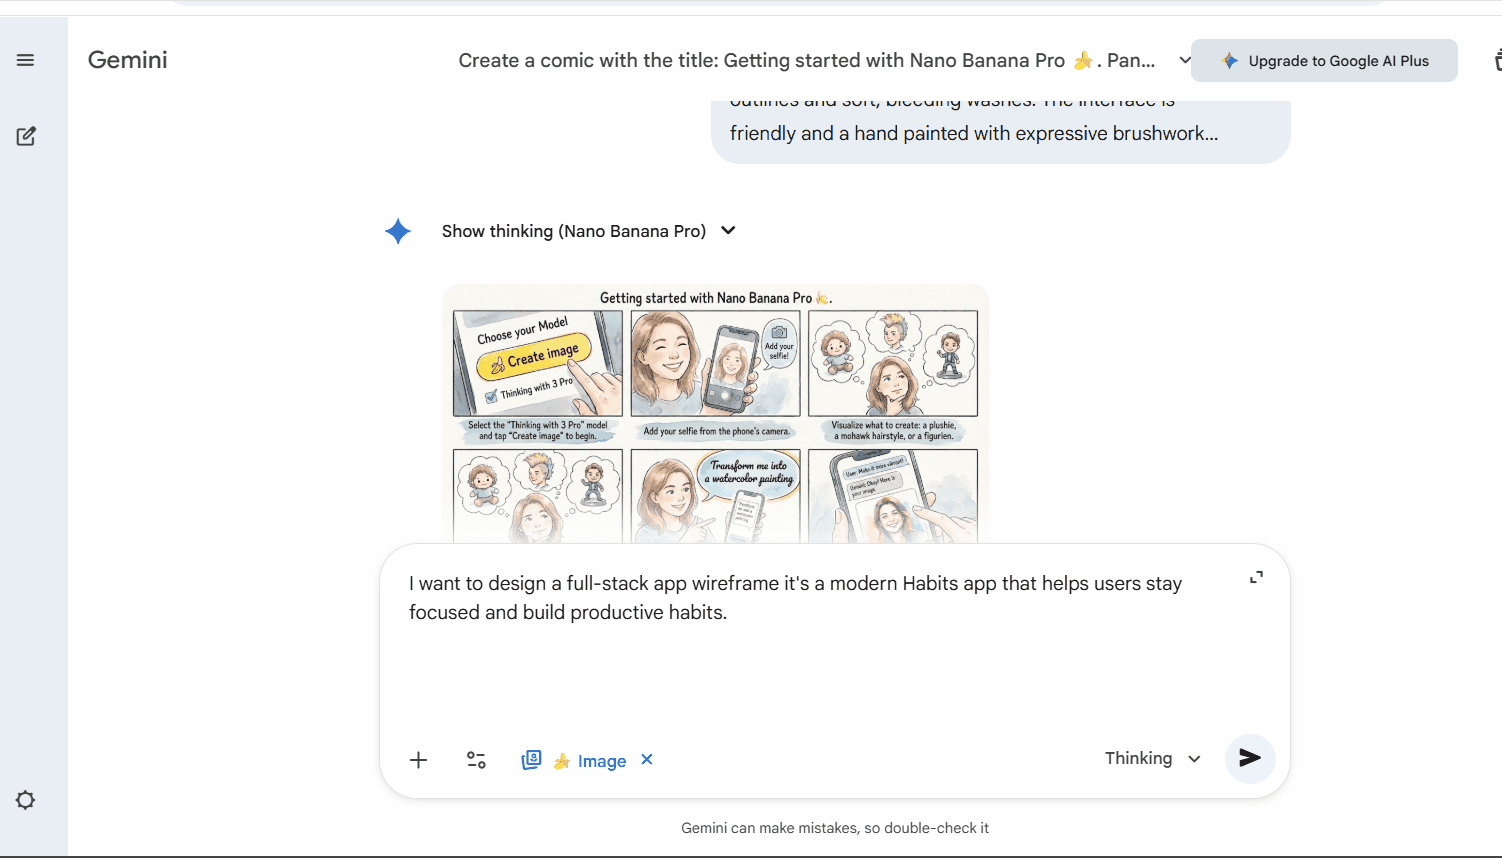Remove the Image tool with X

coord(647,759)
